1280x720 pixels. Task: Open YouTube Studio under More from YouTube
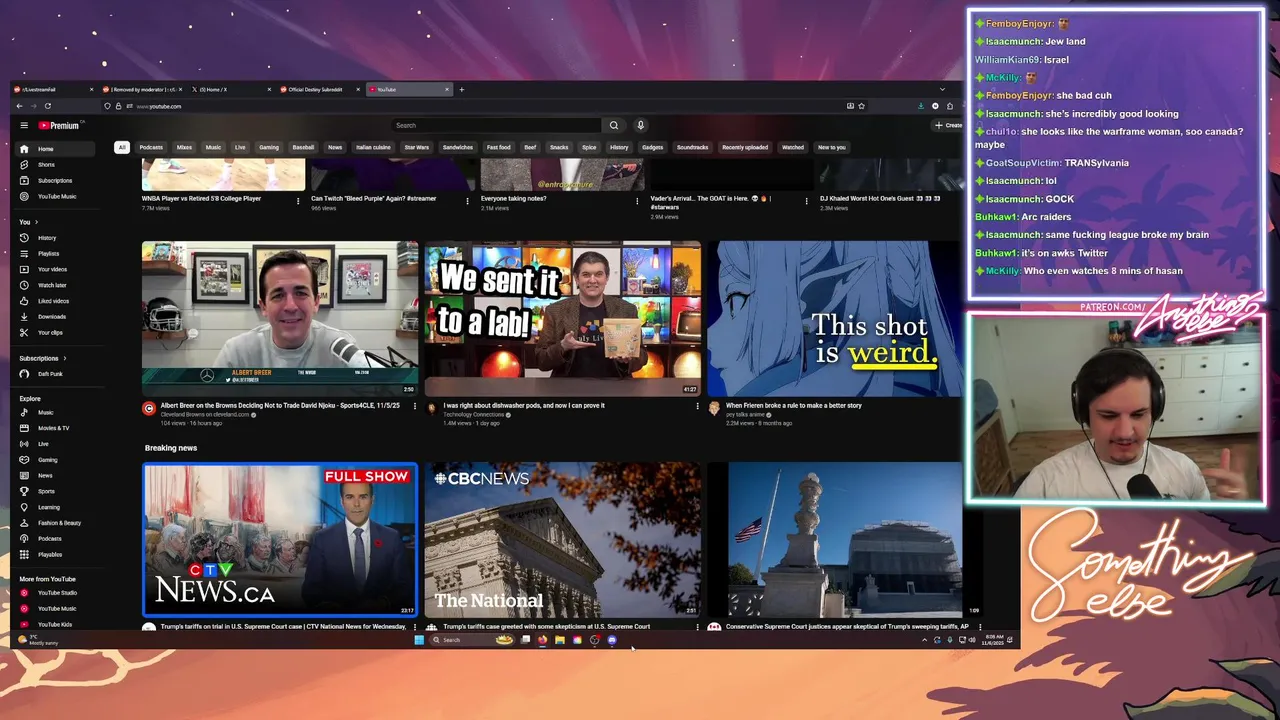(x=57, y=593)
